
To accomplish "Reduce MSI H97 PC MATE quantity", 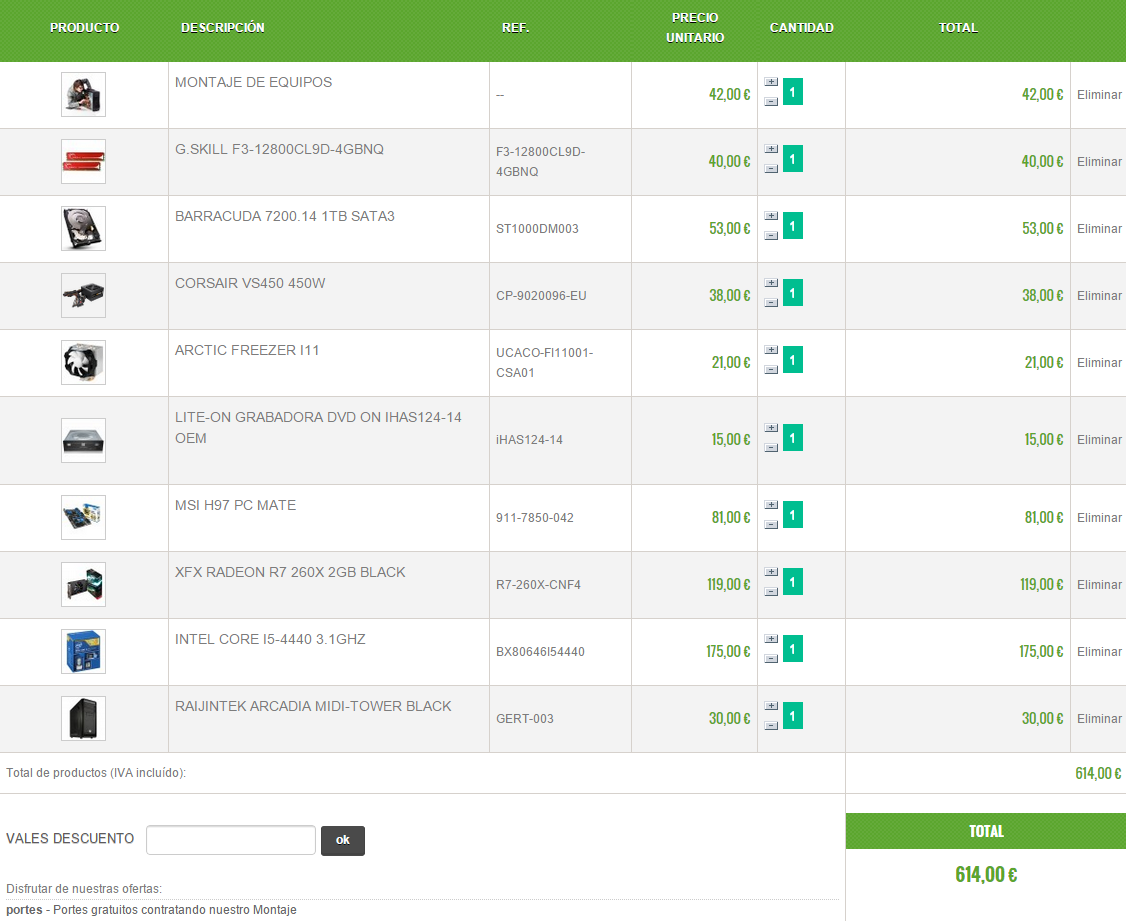I will (x=771, y=525).
